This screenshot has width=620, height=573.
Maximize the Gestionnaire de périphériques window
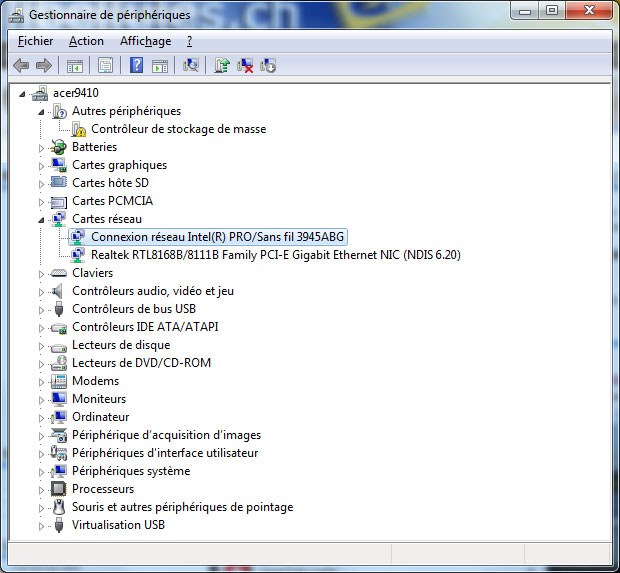[x=552, y=11]
